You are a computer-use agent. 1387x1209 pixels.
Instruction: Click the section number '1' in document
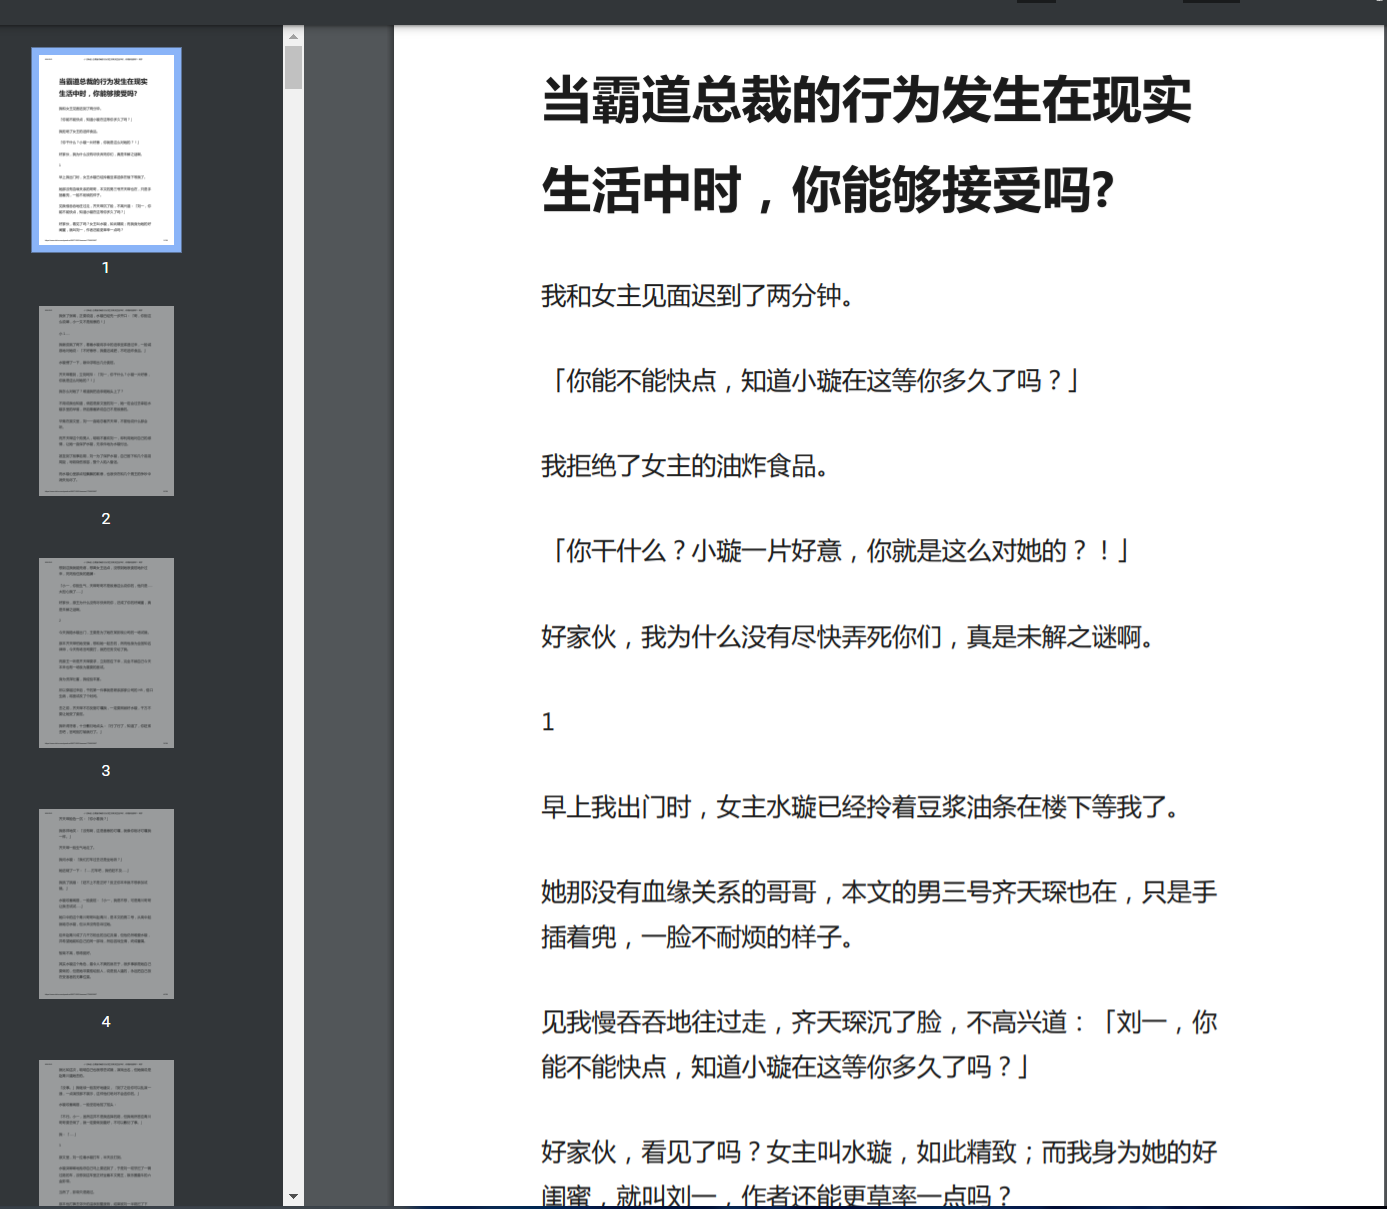(548, 722)
